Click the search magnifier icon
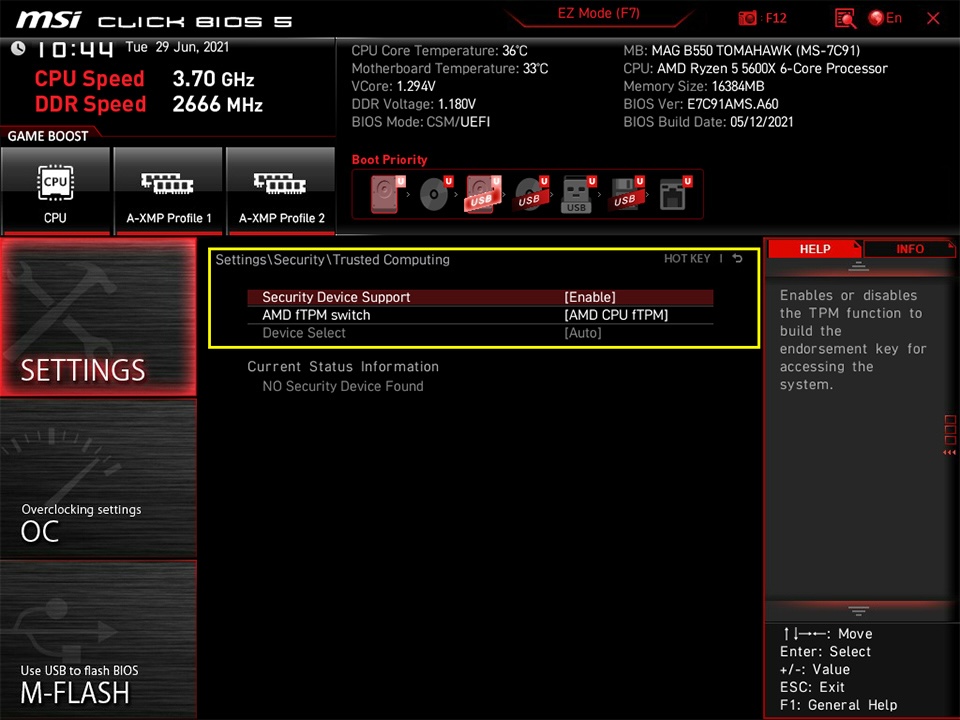The image size is (960, 720). coord(845,17)
